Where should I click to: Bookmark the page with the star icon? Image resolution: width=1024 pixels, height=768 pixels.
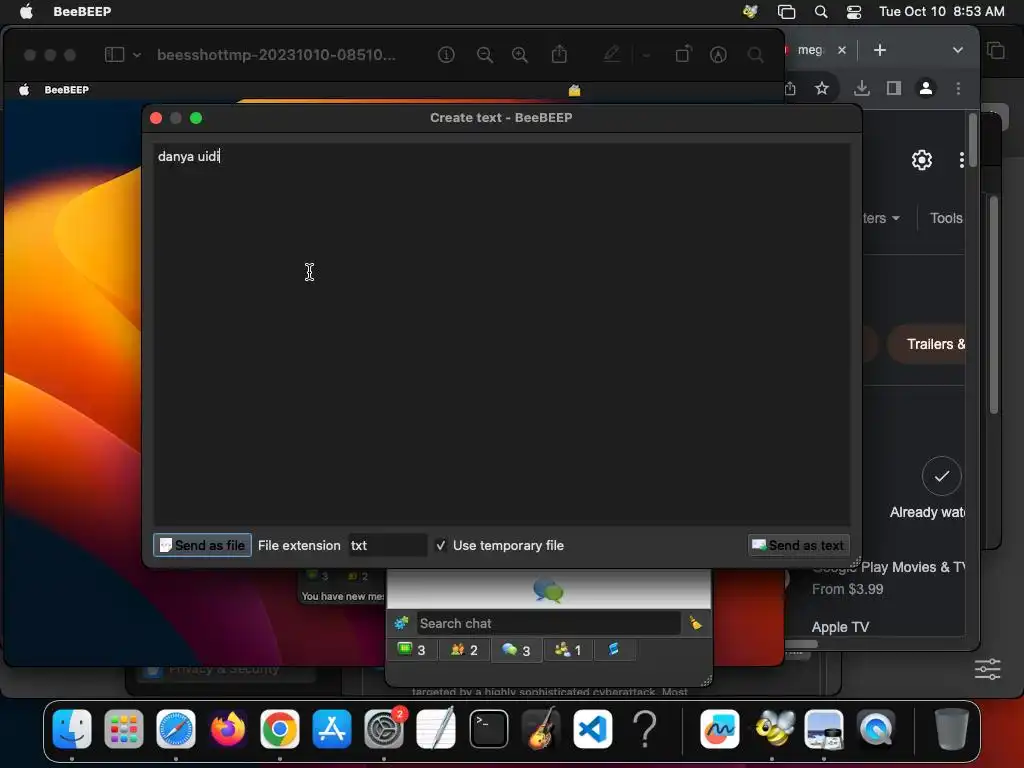point(822,88)
